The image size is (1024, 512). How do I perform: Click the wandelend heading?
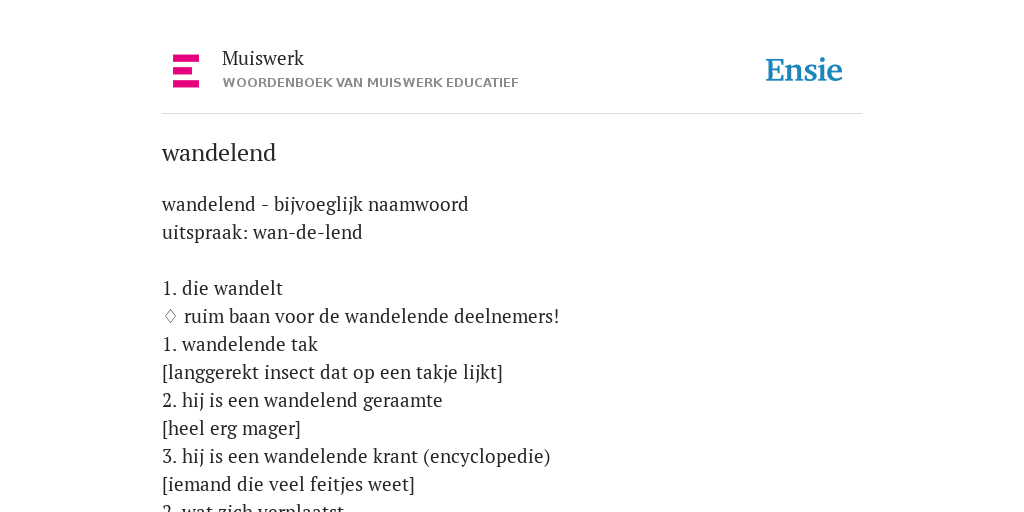pos(219,153)
